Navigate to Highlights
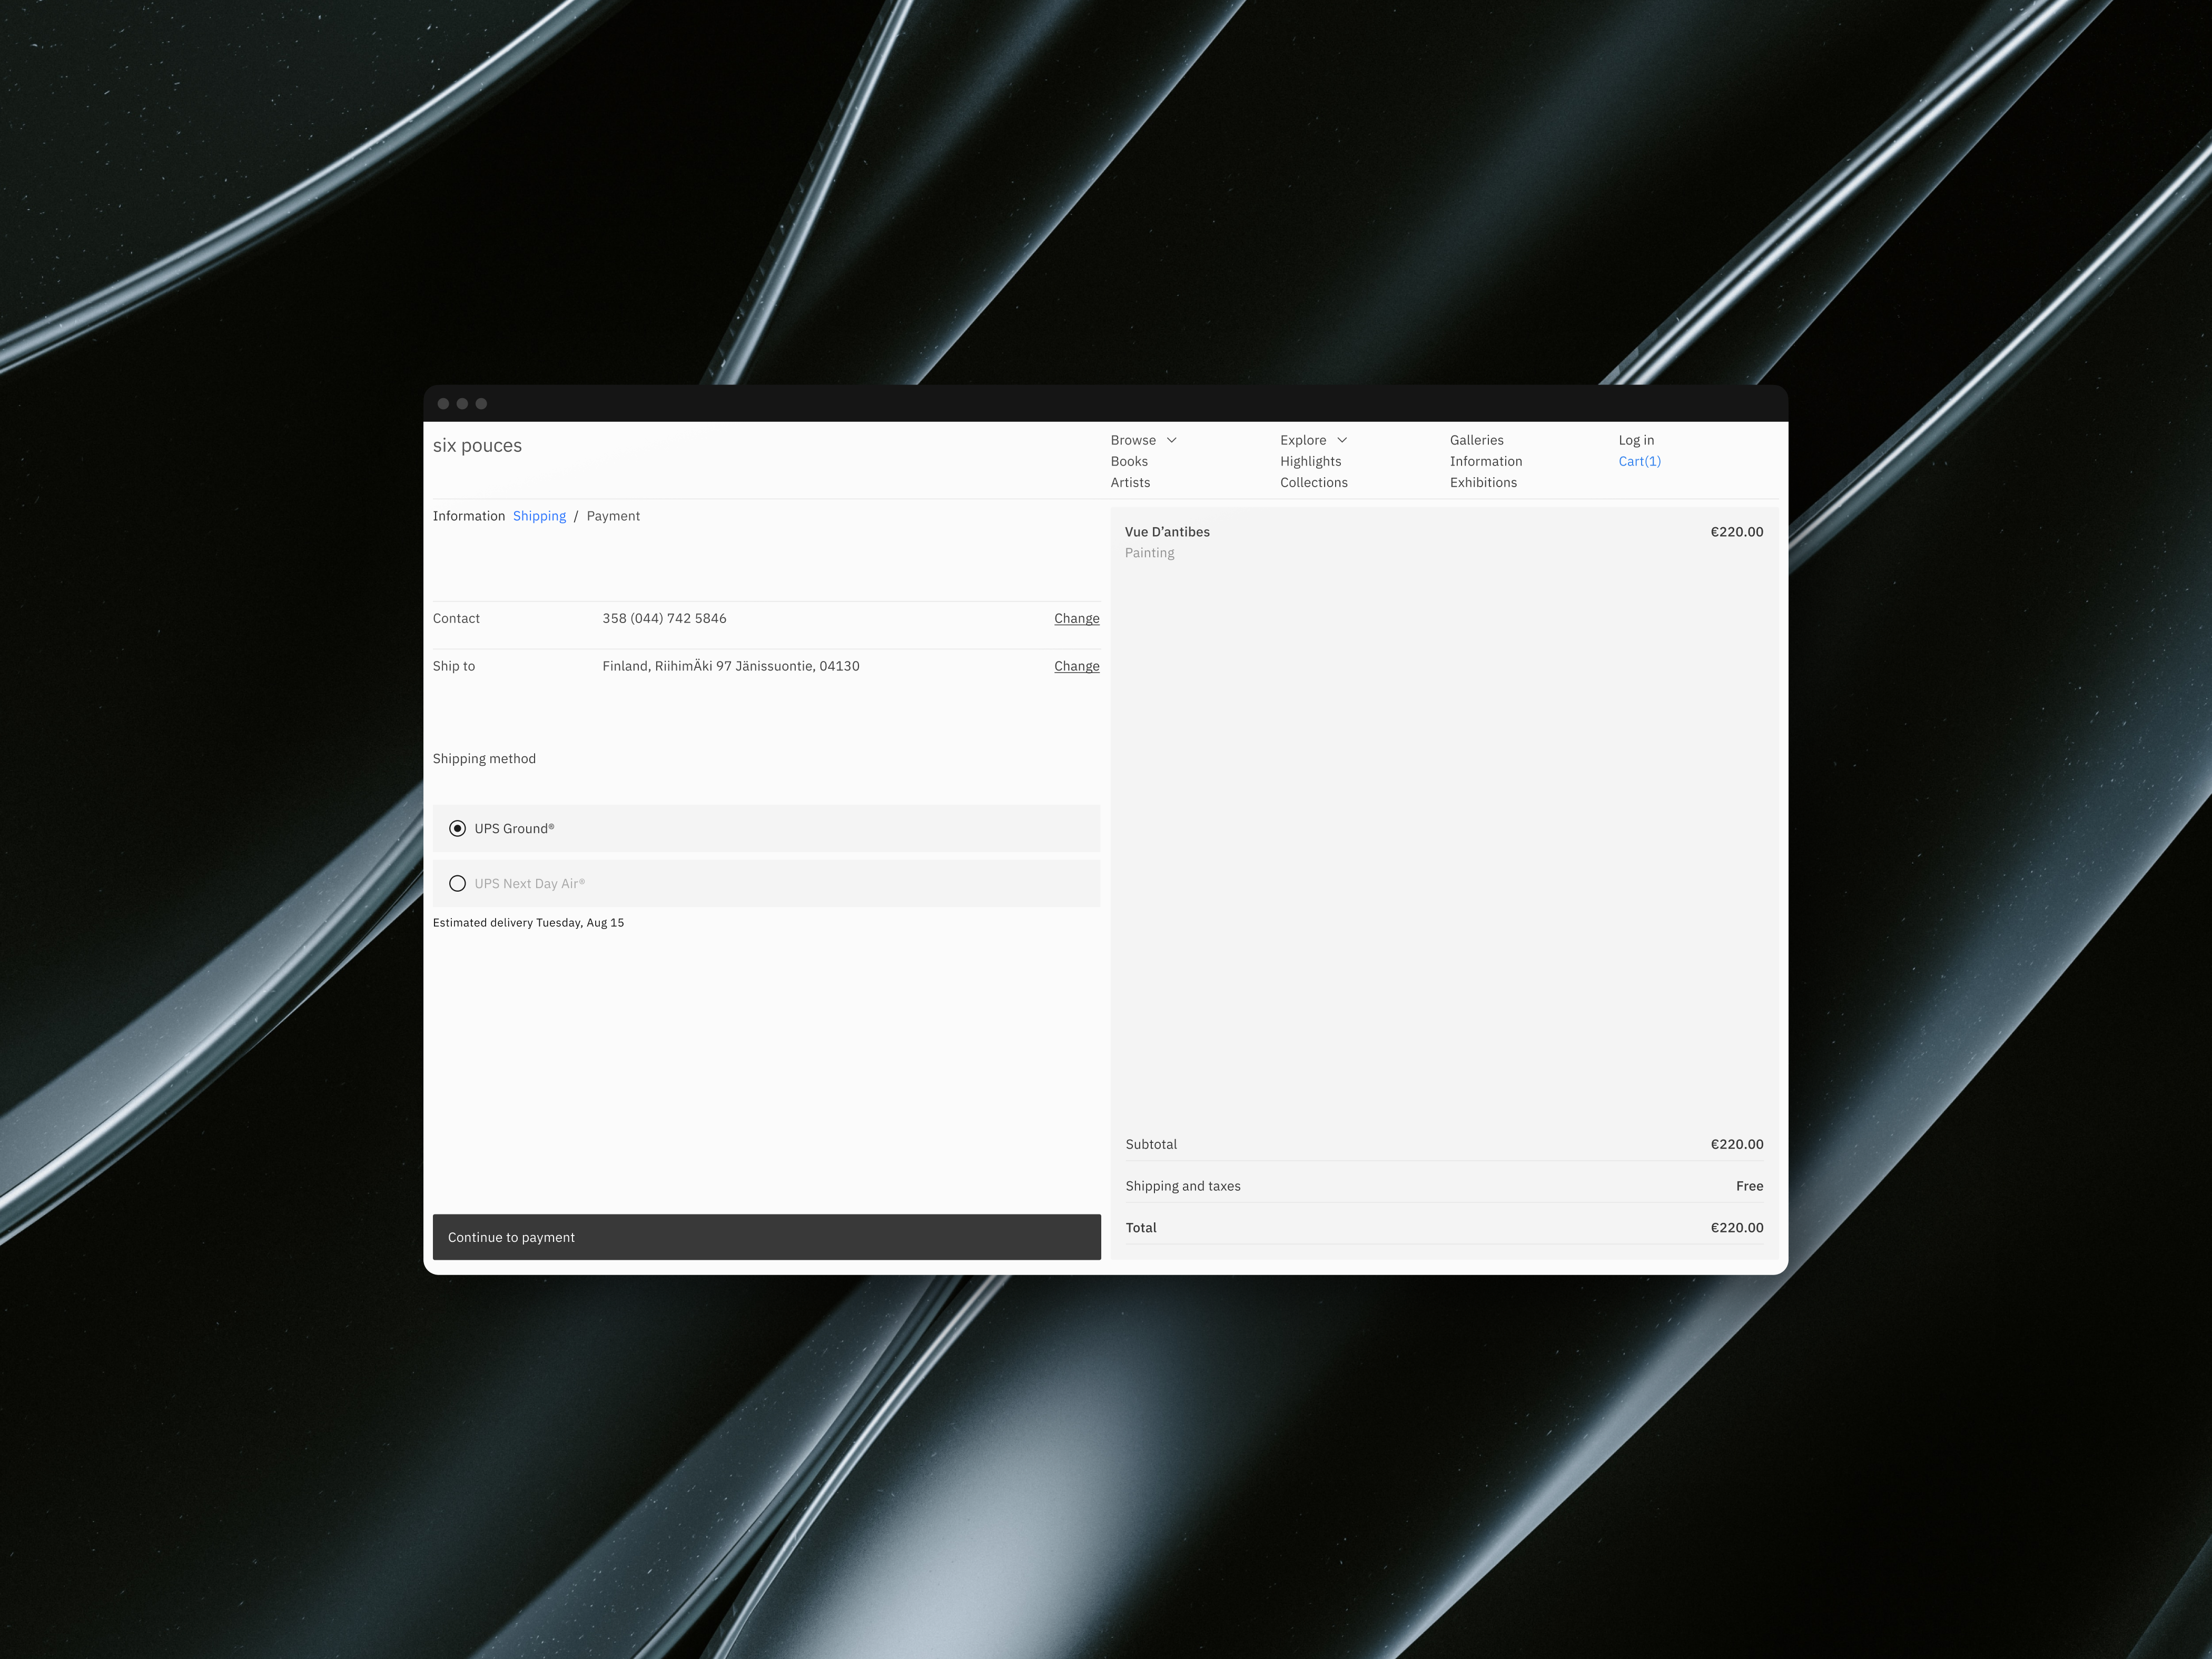The height and width of the screenshot is (1659, 2212). pos(1310,461)
